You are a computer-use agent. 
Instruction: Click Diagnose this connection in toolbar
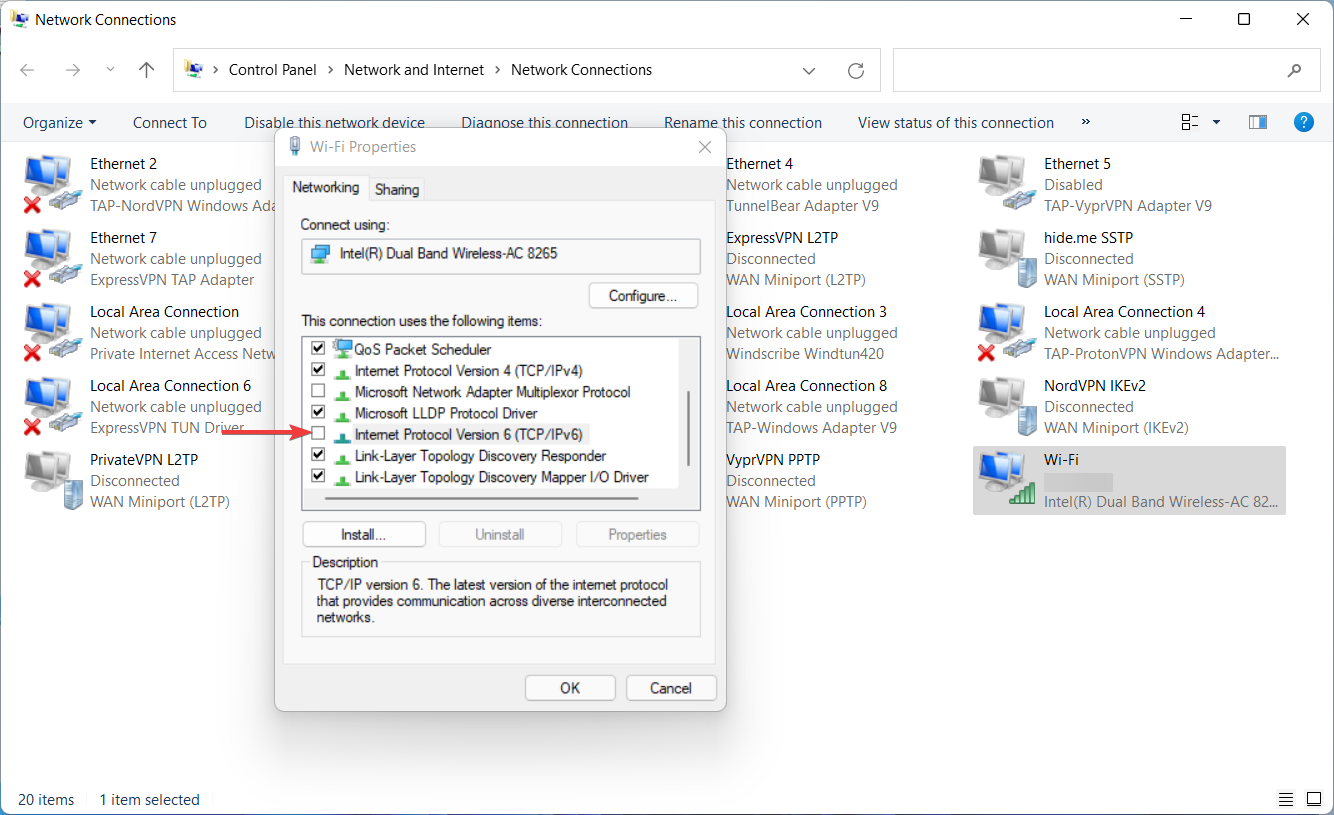(544, 123)
